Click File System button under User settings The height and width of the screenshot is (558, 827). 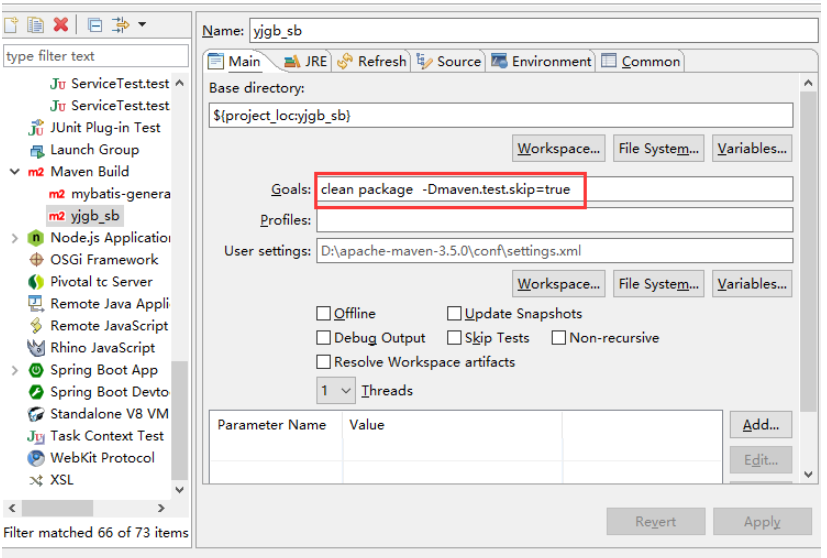click(x=659, y=284)
